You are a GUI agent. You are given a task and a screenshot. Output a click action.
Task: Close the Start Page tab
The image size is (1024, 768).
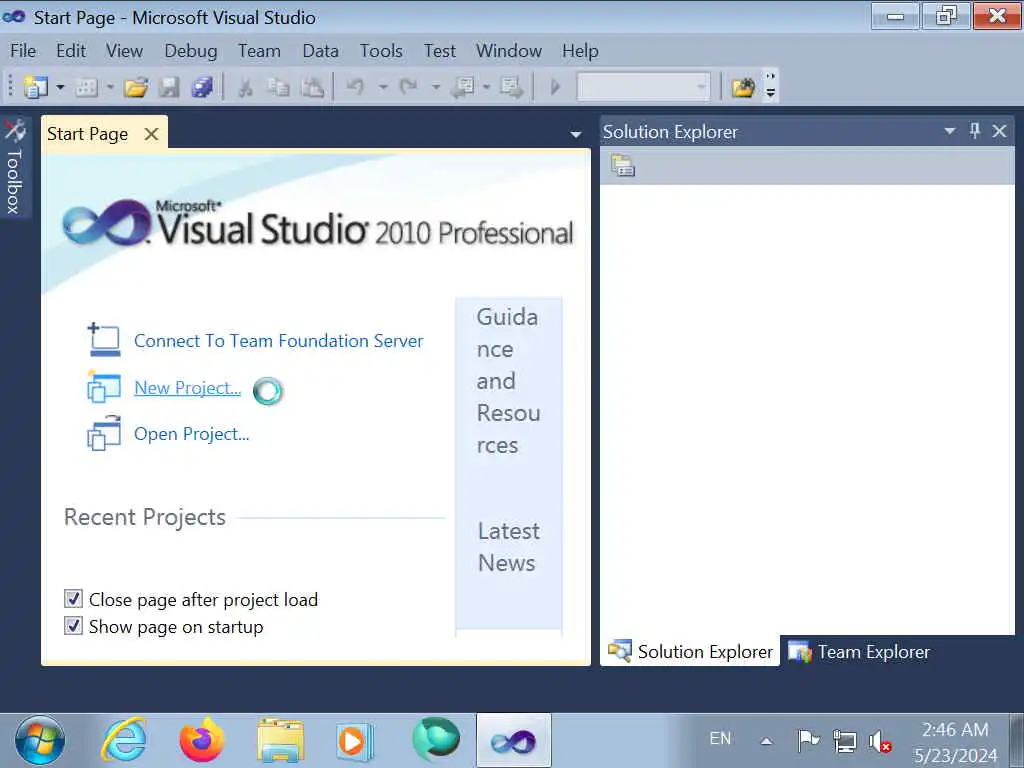[x=152, y=134]
